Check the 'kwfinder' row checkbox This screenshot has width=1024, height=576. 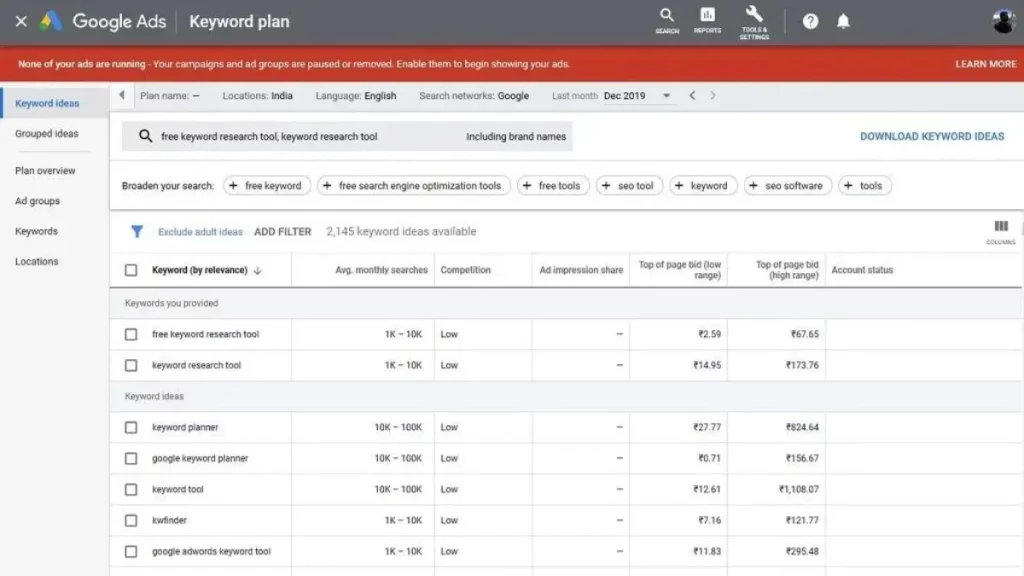point(131,520)
